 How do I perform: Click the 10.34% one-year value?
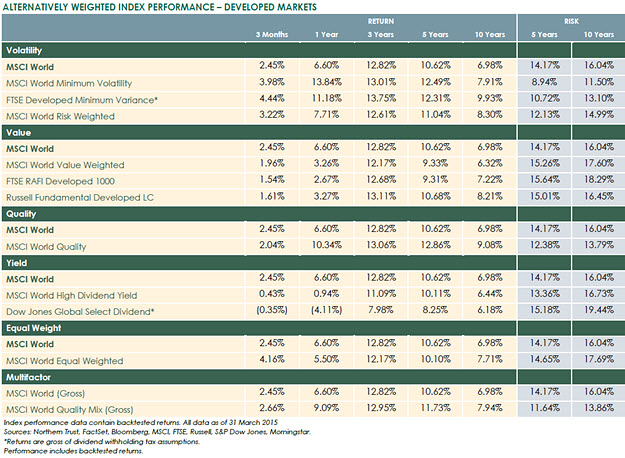[326, 245]
